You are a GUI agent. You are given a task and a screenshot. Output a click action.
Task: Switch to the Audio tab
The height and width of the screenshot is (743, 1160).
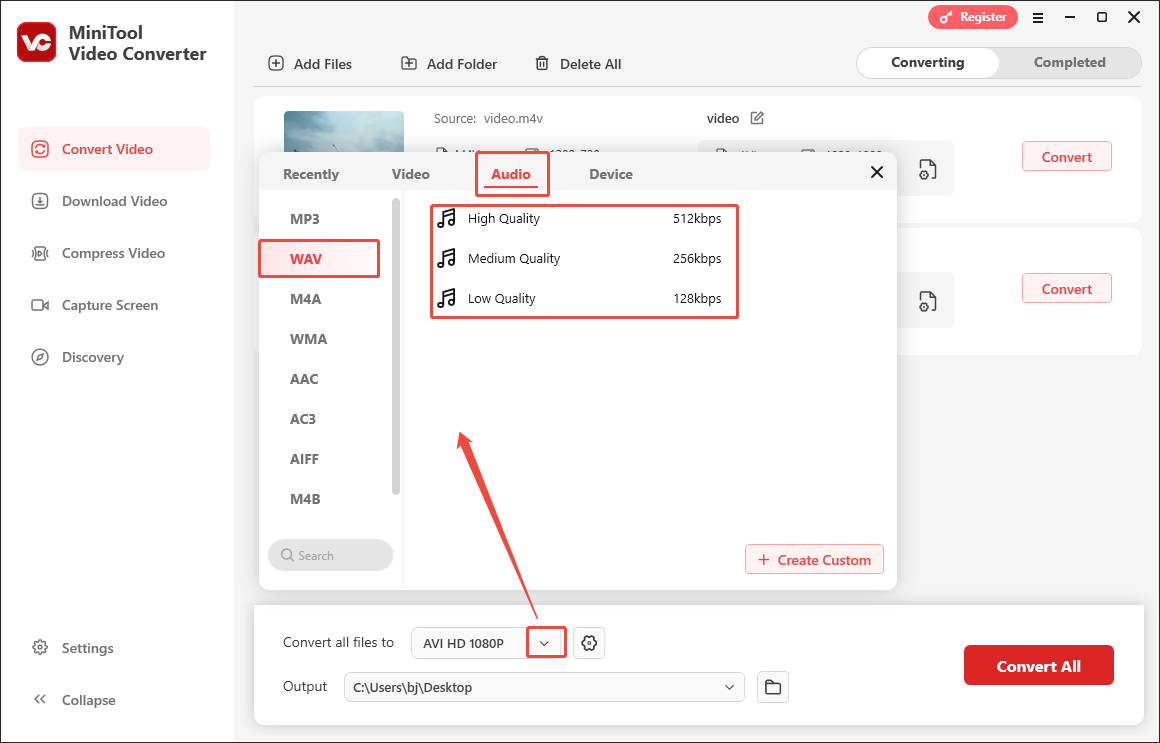coord(511,174)
